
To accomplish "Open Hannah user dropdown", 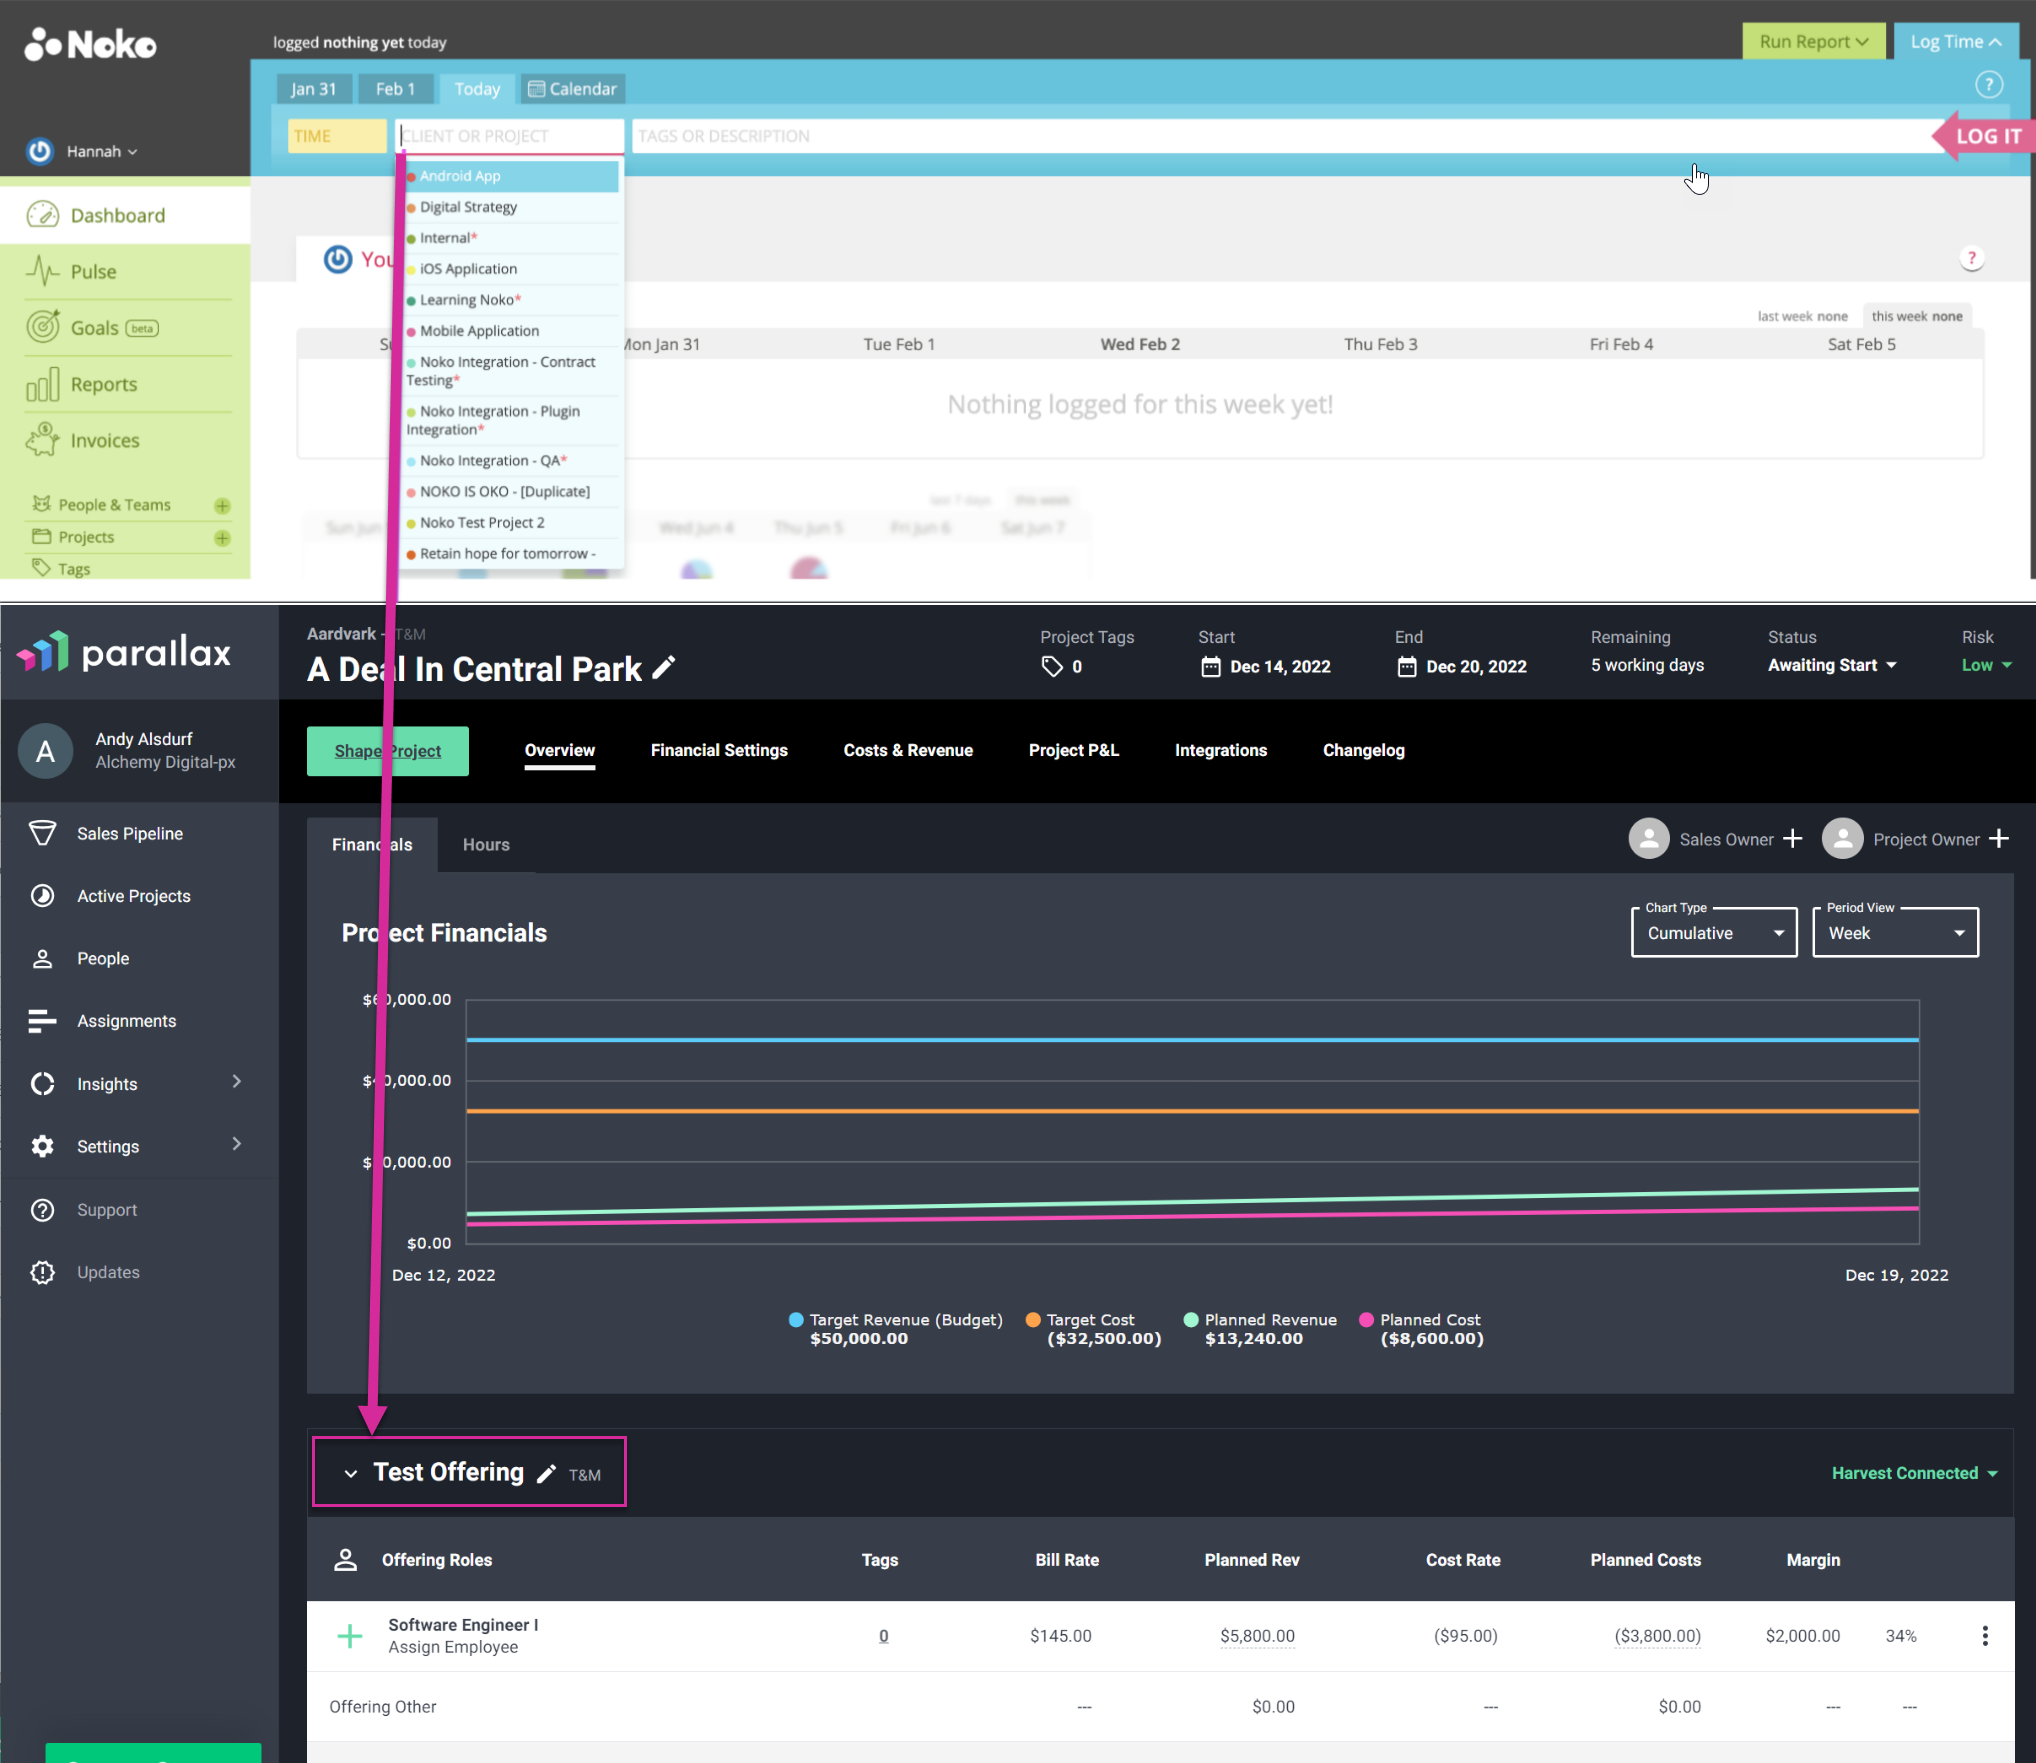I will click(x=102, y=152).
